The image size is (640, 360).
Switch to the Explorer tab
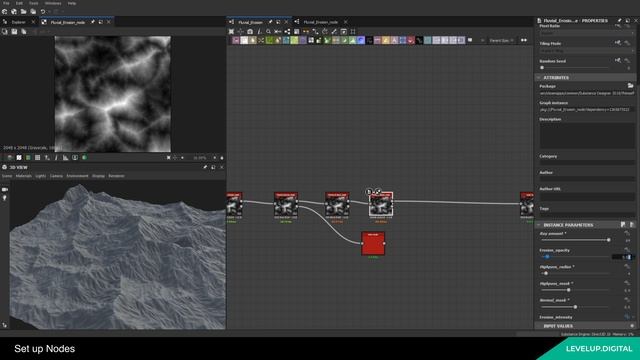coord(18,22)
